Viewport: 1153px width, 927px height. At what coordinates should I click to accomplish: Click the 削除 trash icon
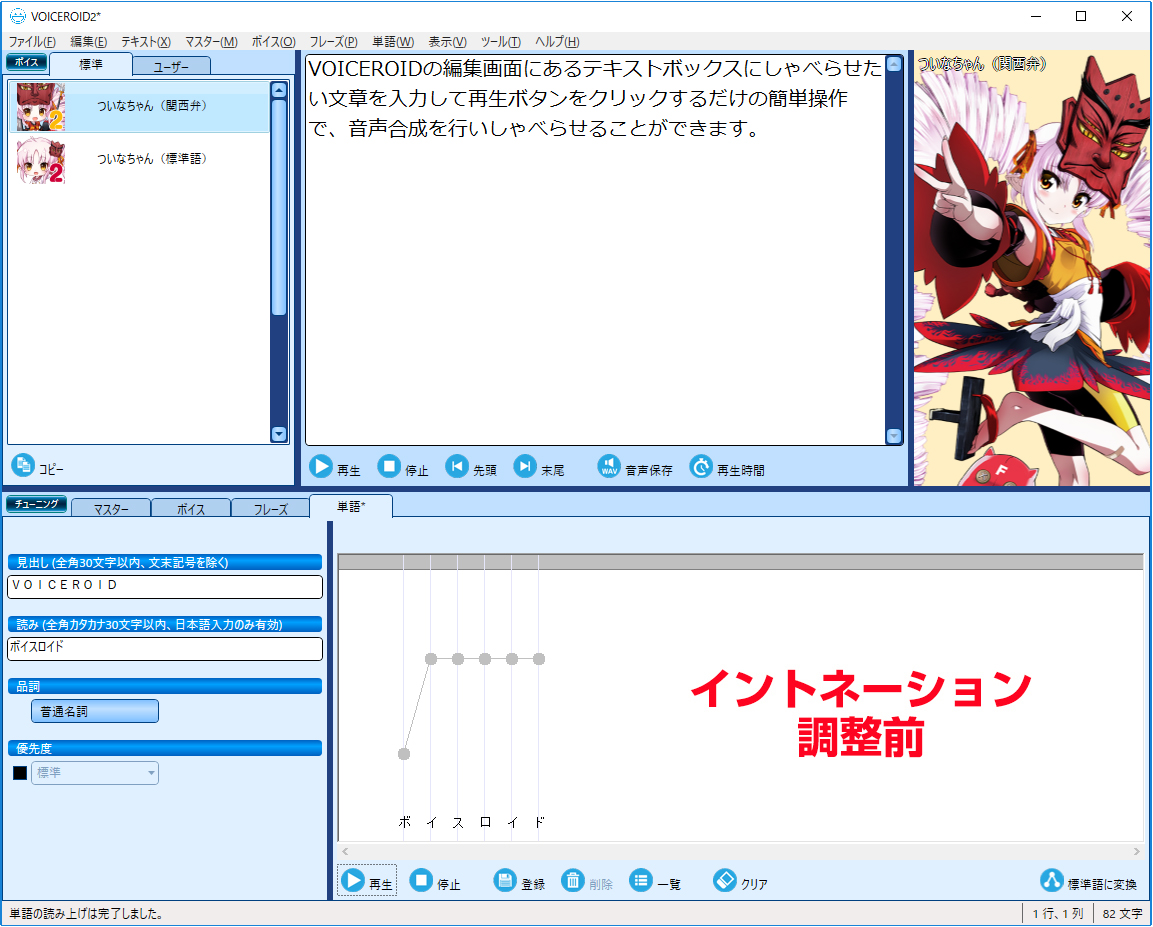pyautogui.click(x=573, y=880)
